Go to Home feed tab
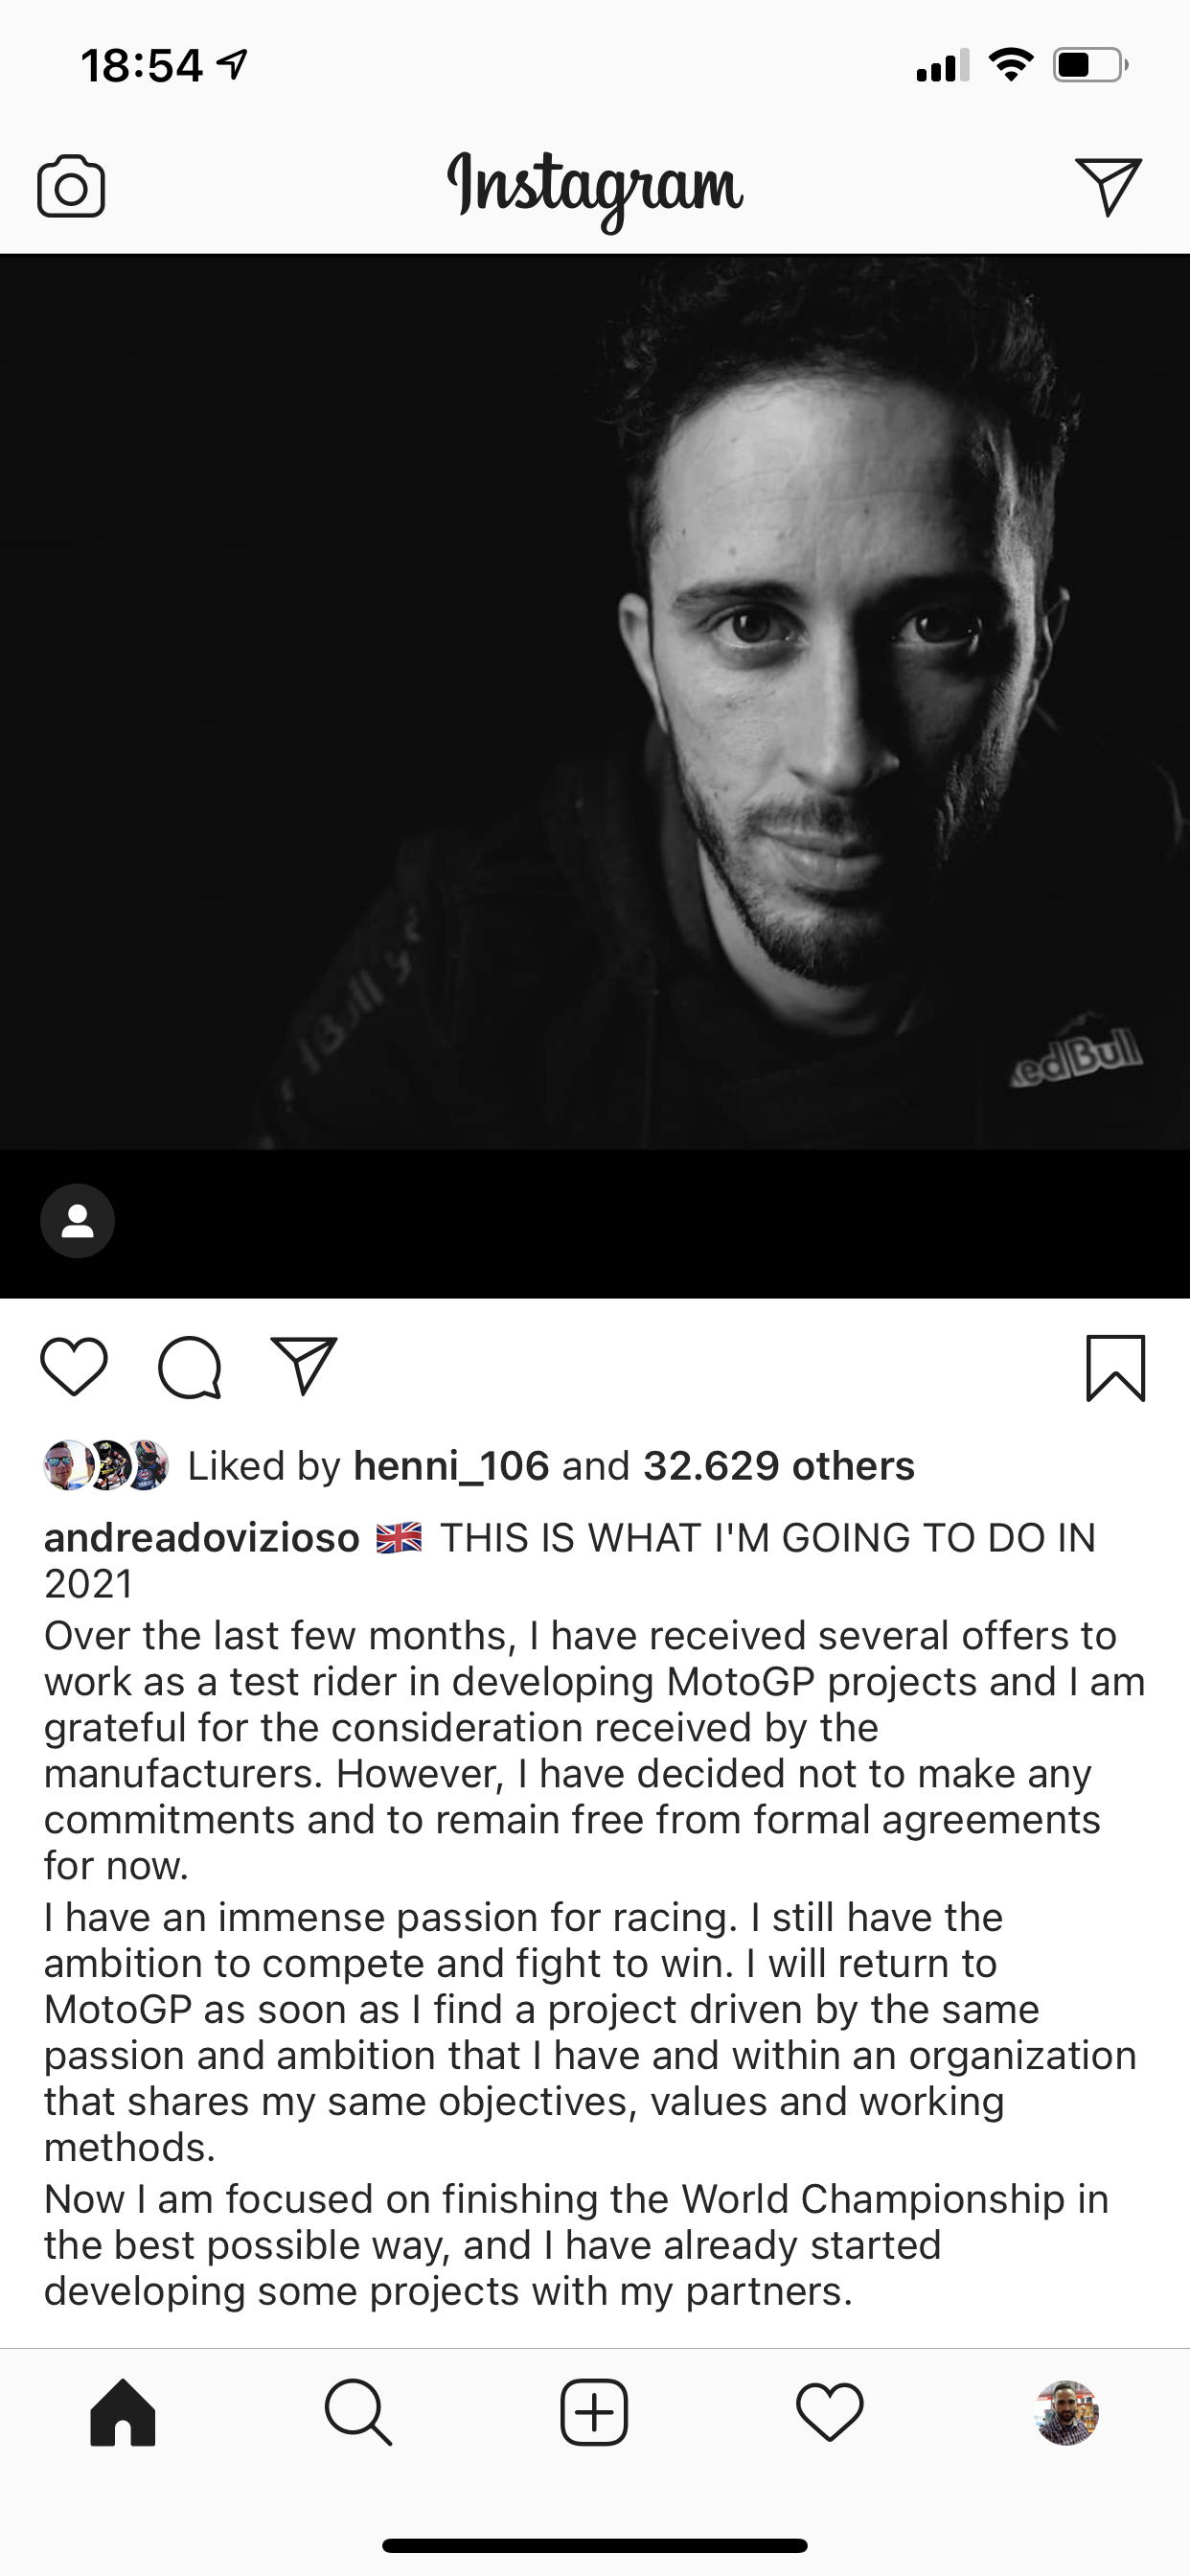 point(123,2412)
